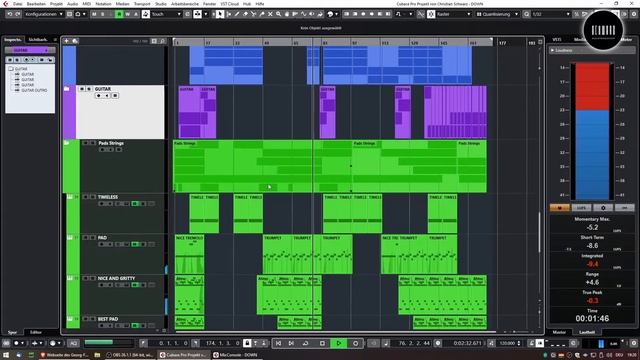Click LUFS unit button under loudness meter
The image size is (640, 360).
[581, 208]
